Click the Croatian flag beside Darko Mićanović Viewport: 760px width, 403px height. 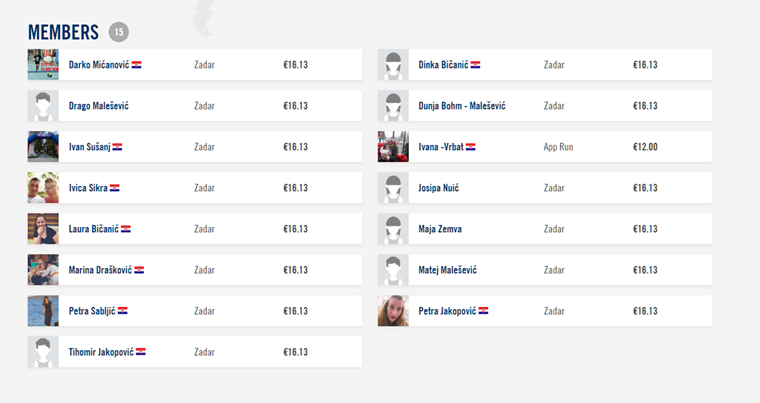(x=137, y=64)
